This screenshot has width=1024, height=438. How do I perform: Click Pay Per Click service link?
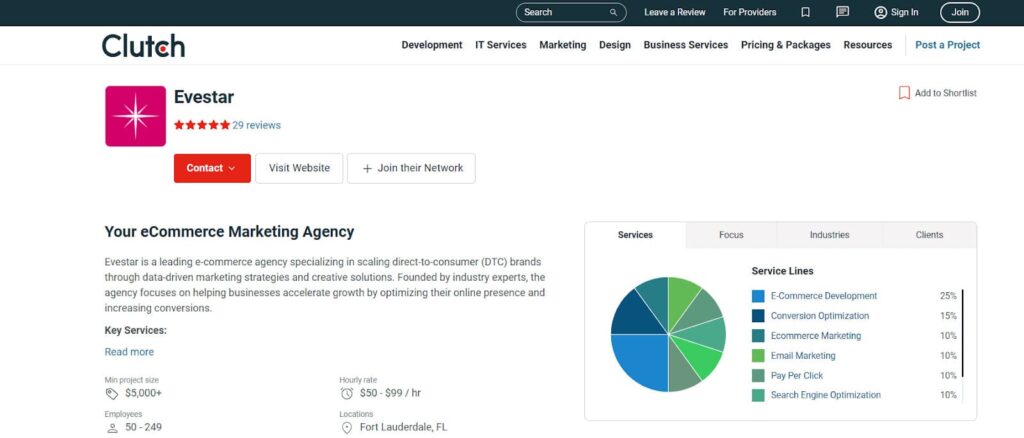click(x=797, y=376)
